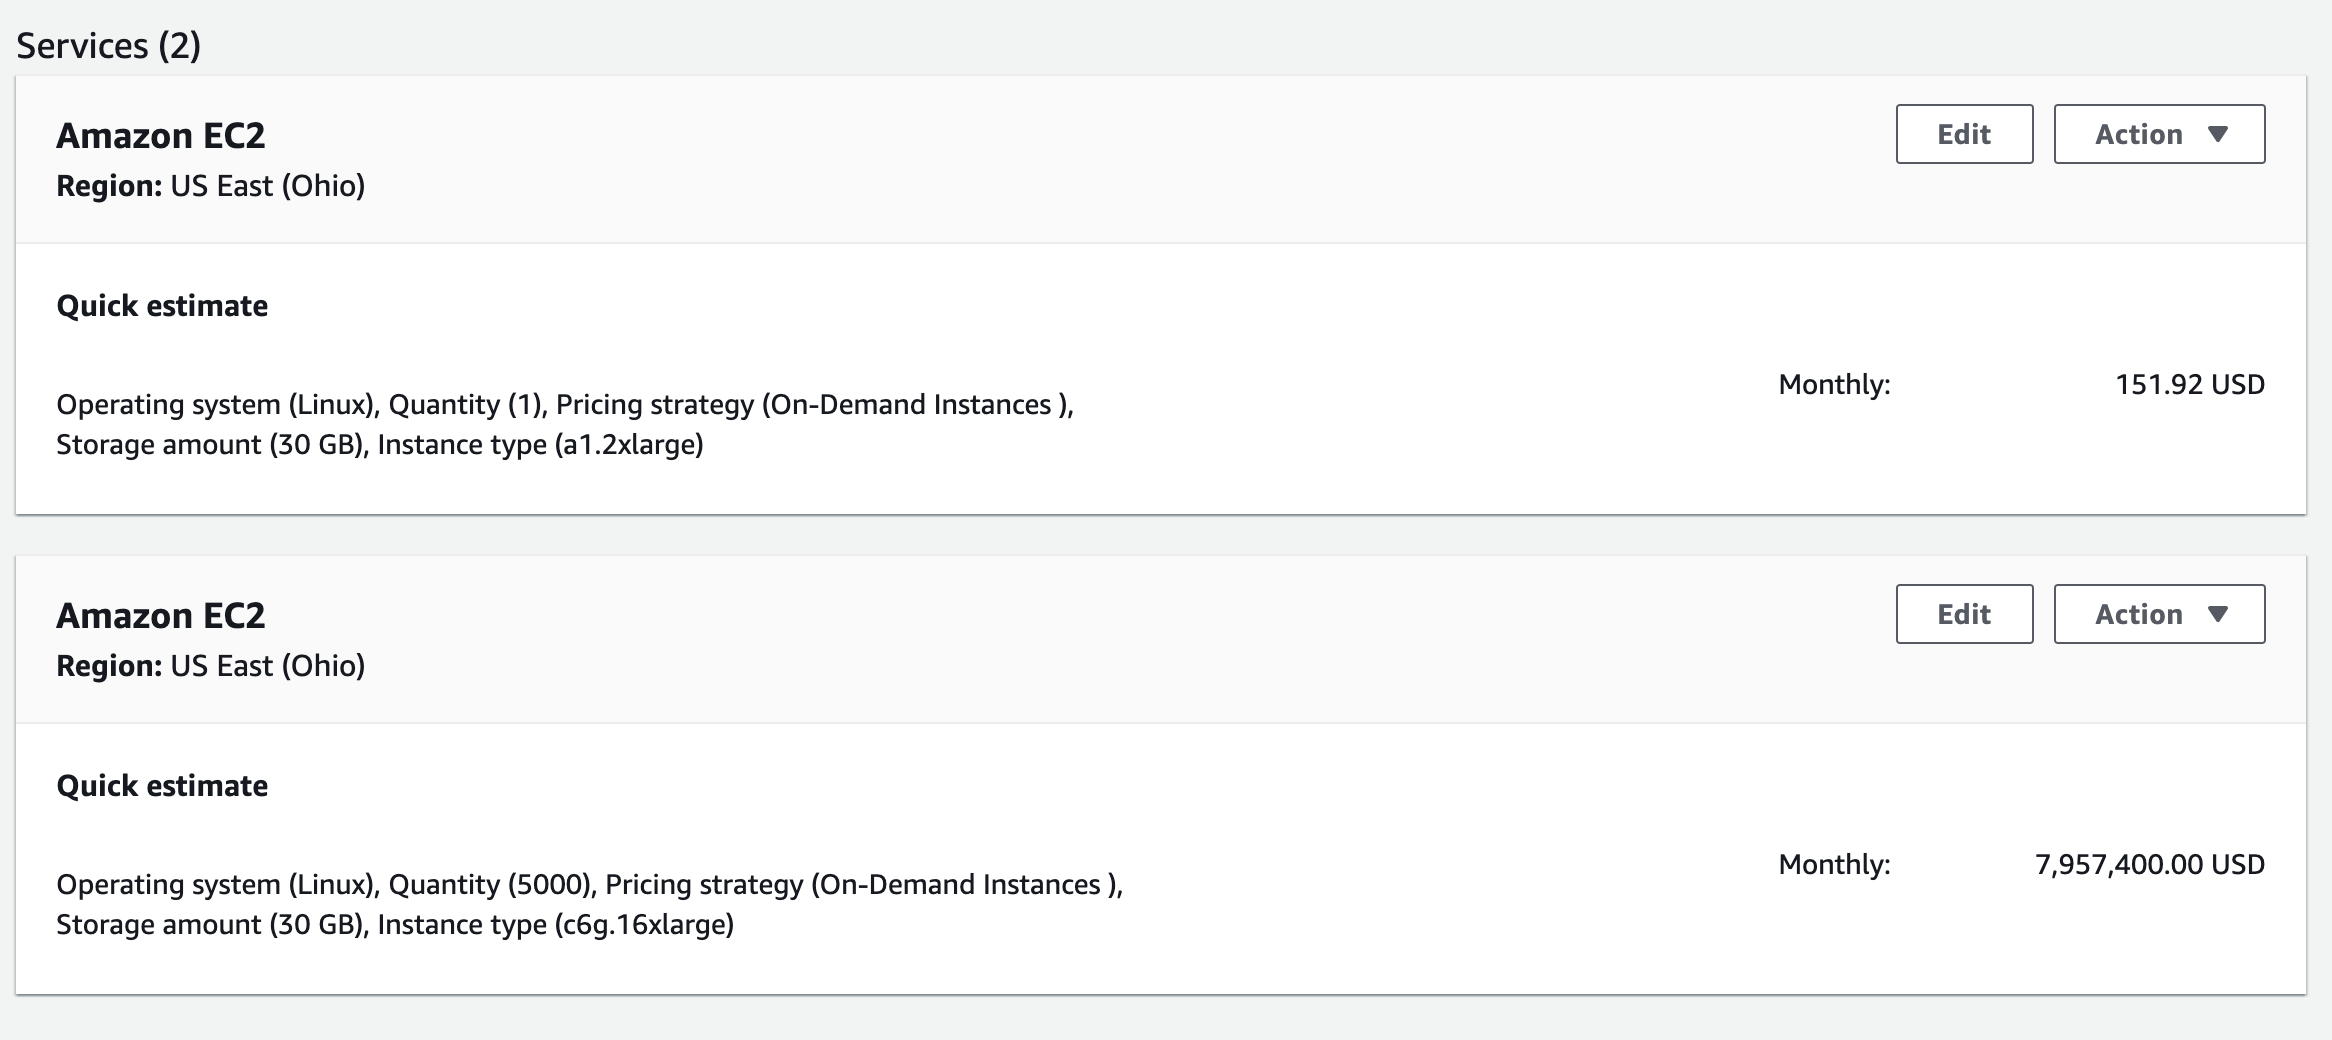Screen dimensions: 2332x1040
Task: Click the Monthly label beside 7,957,400.00 USD
Action: 1834,865
